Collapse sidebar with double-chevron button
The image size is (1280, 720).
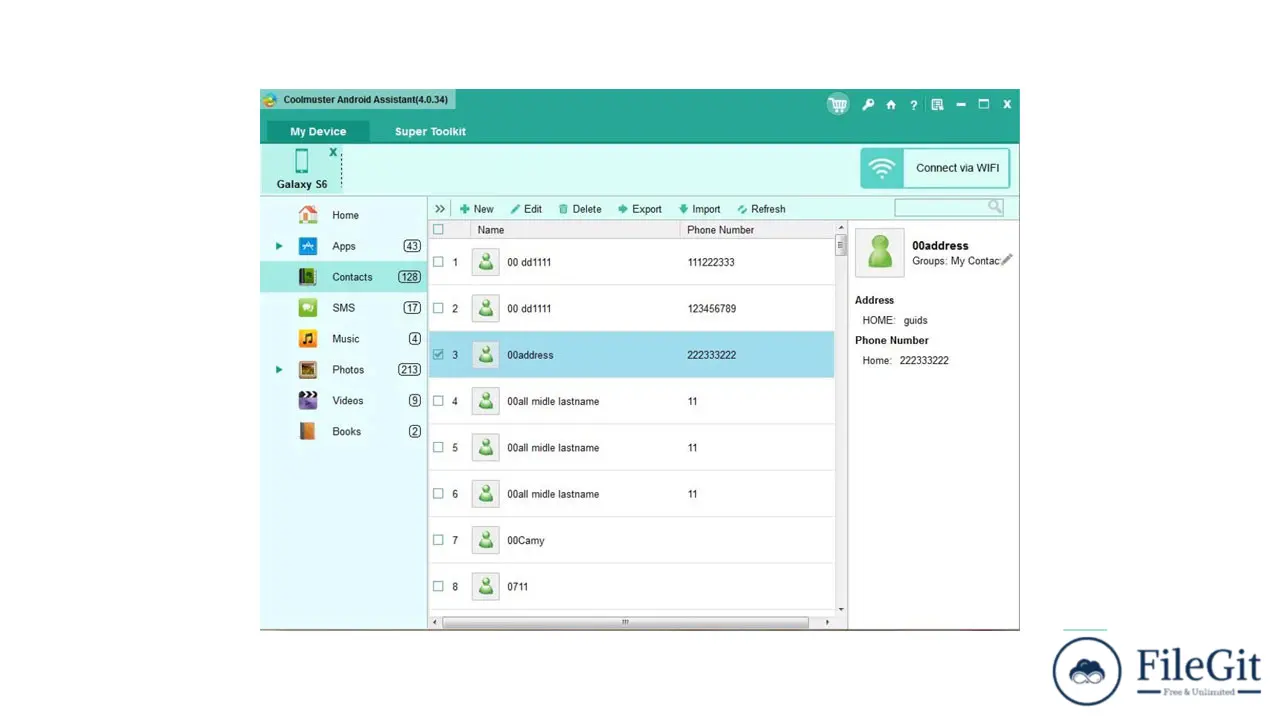440,209
